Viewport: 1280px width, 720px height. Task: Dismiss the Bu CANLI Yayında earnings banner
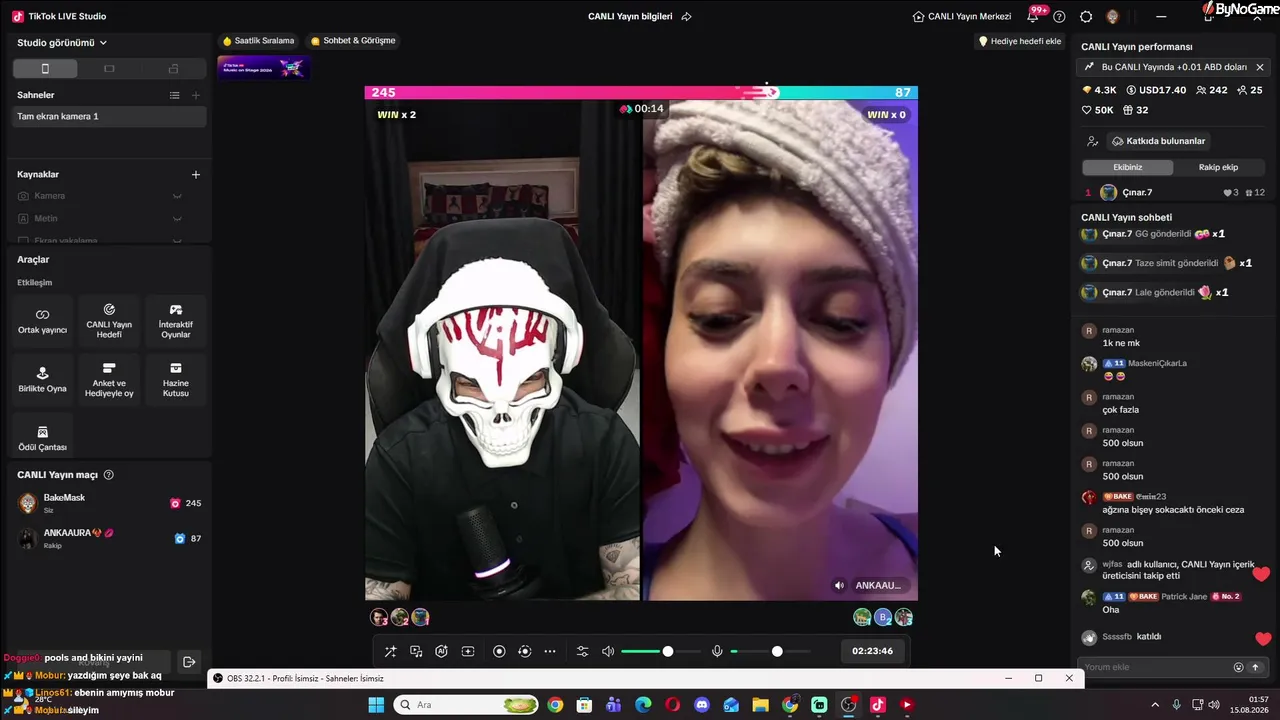[1260, 67]
